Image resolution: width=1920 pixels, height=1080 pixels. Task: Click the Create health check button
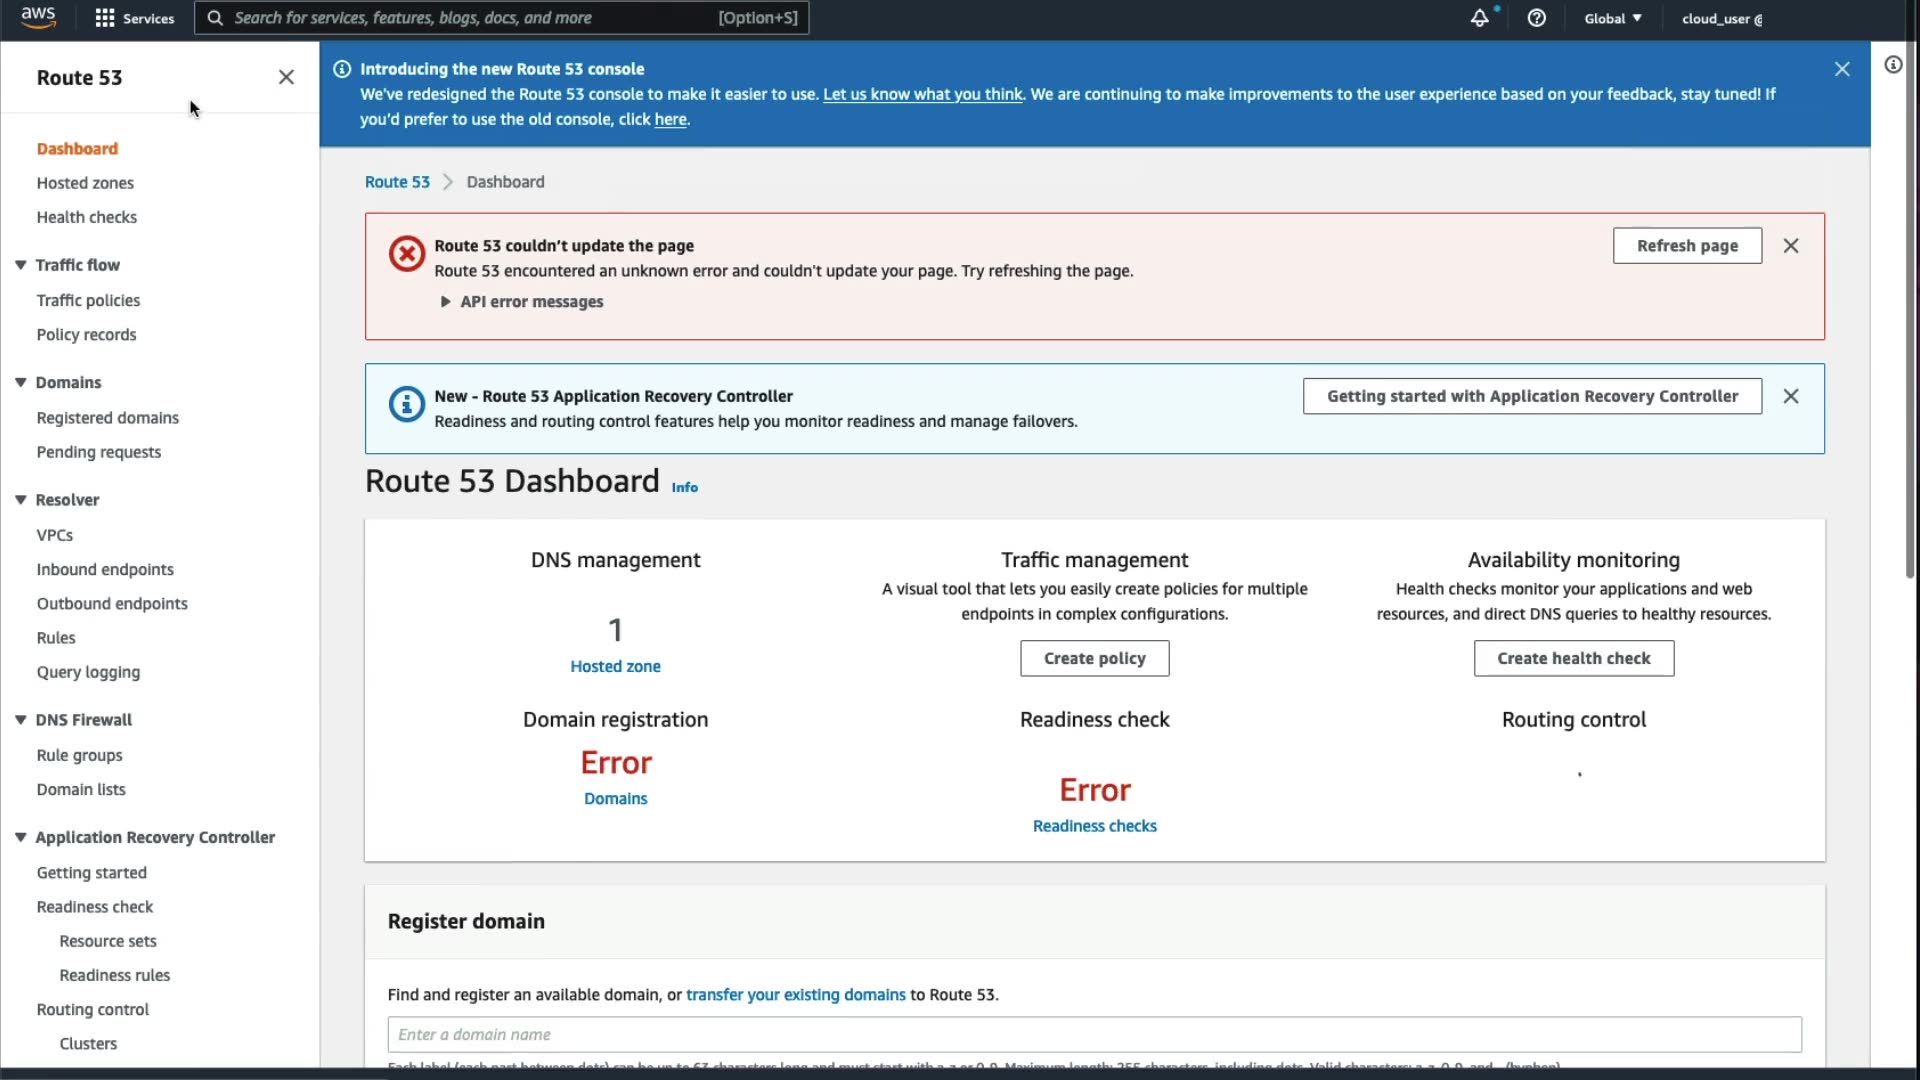[1573, 658]
